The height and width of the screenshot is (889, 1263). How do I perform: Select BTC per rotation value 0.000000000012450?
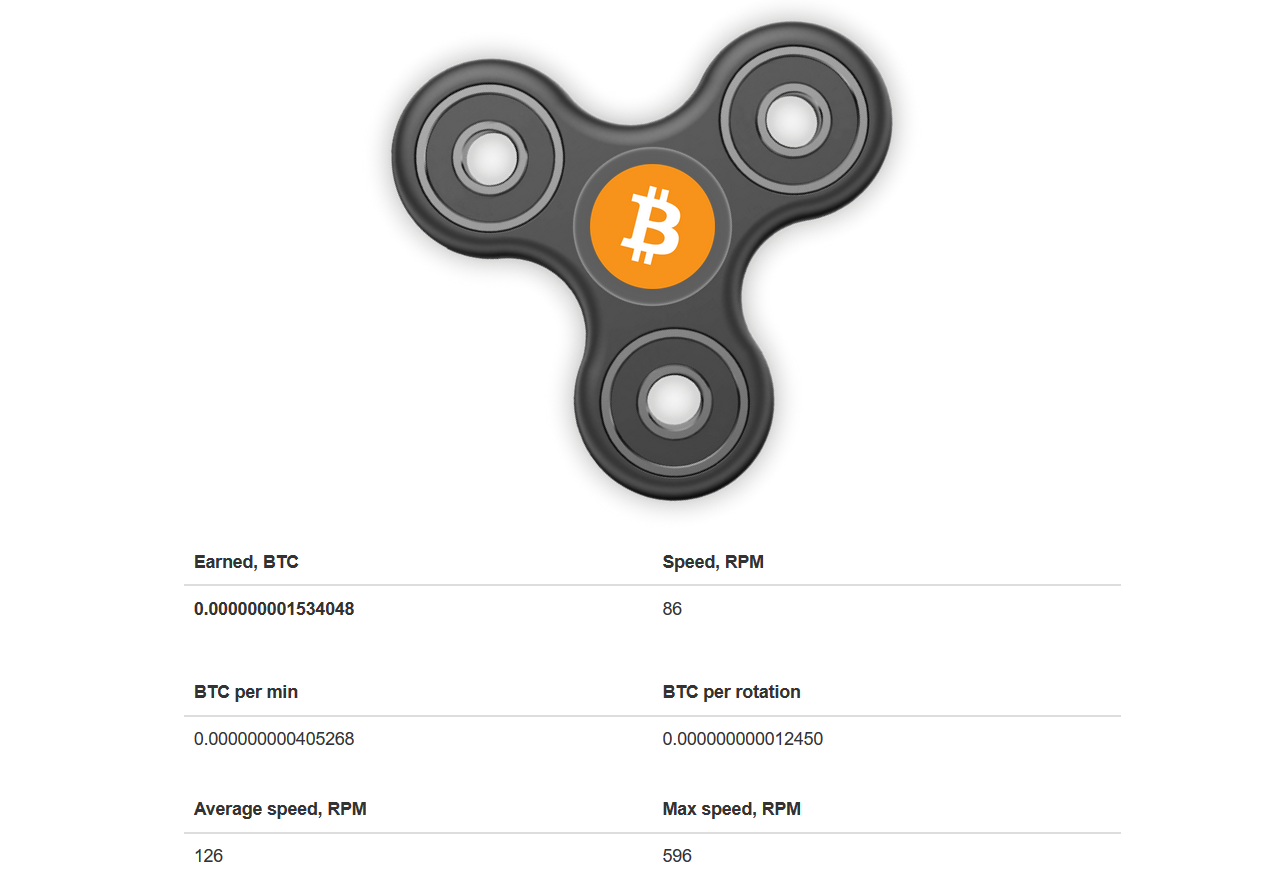(742, 740)
